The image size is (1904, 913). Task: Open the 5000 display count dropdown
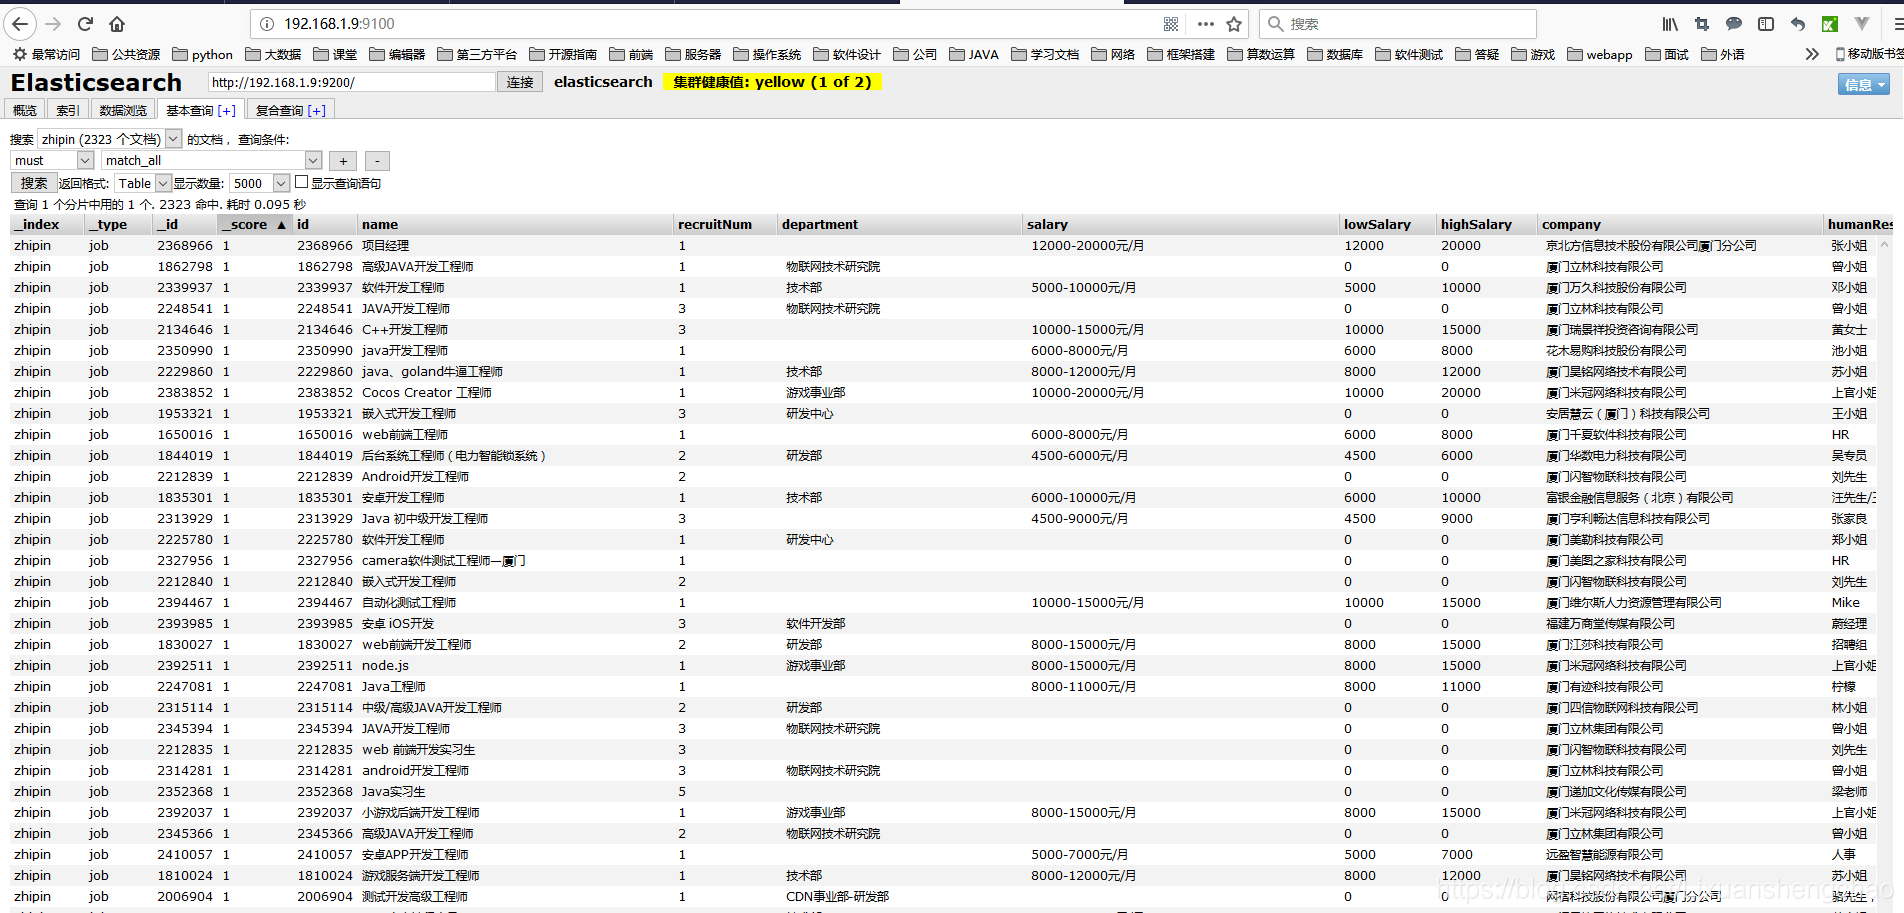(x=260, y=183)
